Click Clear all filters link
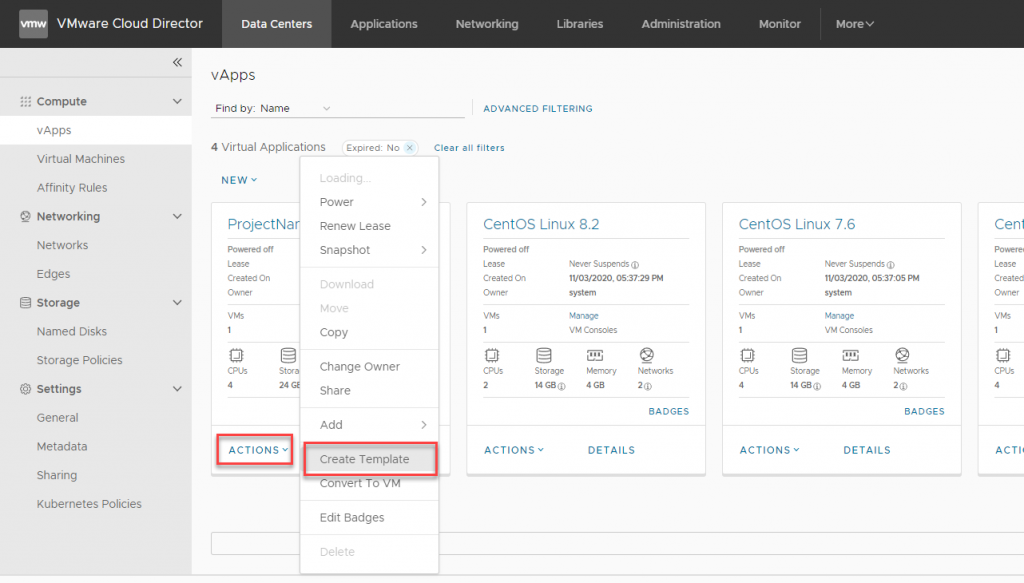 pos(469,148)
